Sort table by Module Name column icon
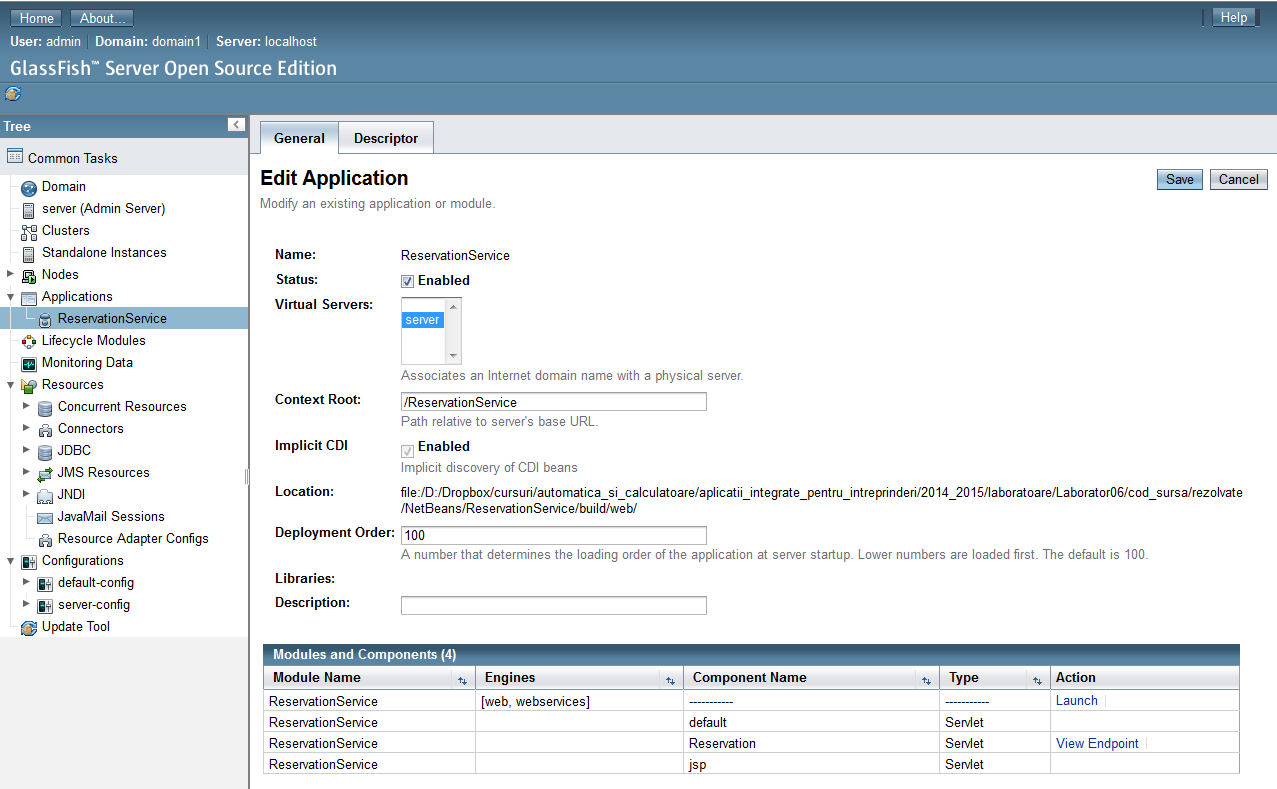 point(462,679)
